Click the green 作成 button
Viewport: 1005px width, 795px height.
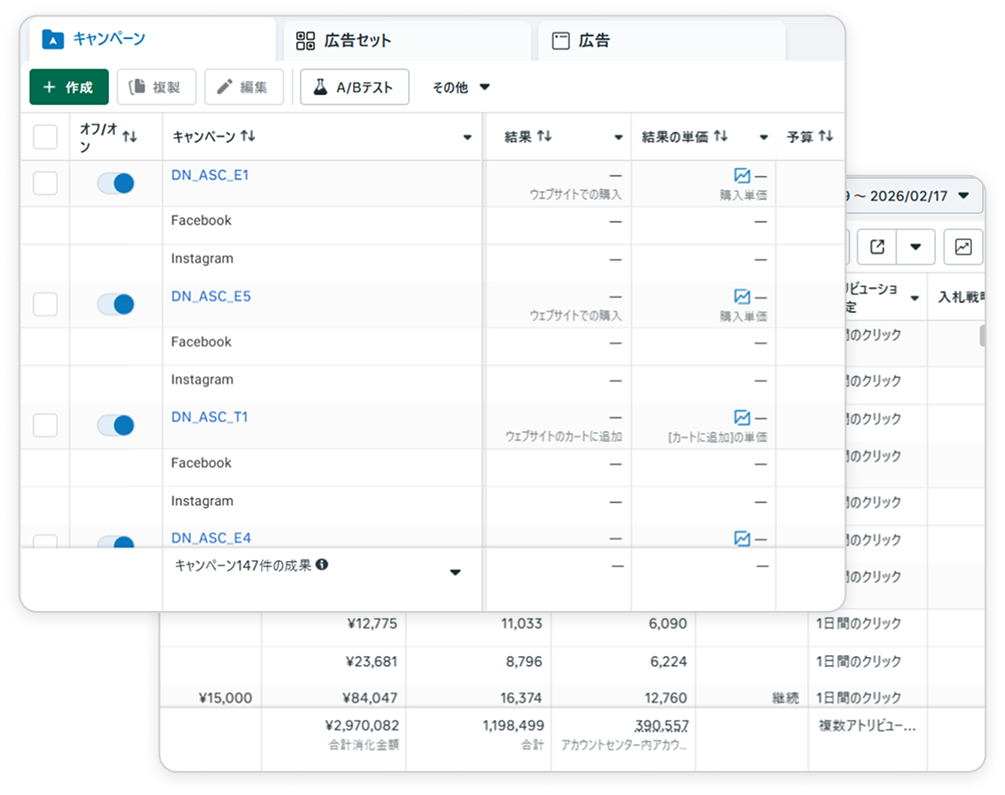(x=69, y=87)
